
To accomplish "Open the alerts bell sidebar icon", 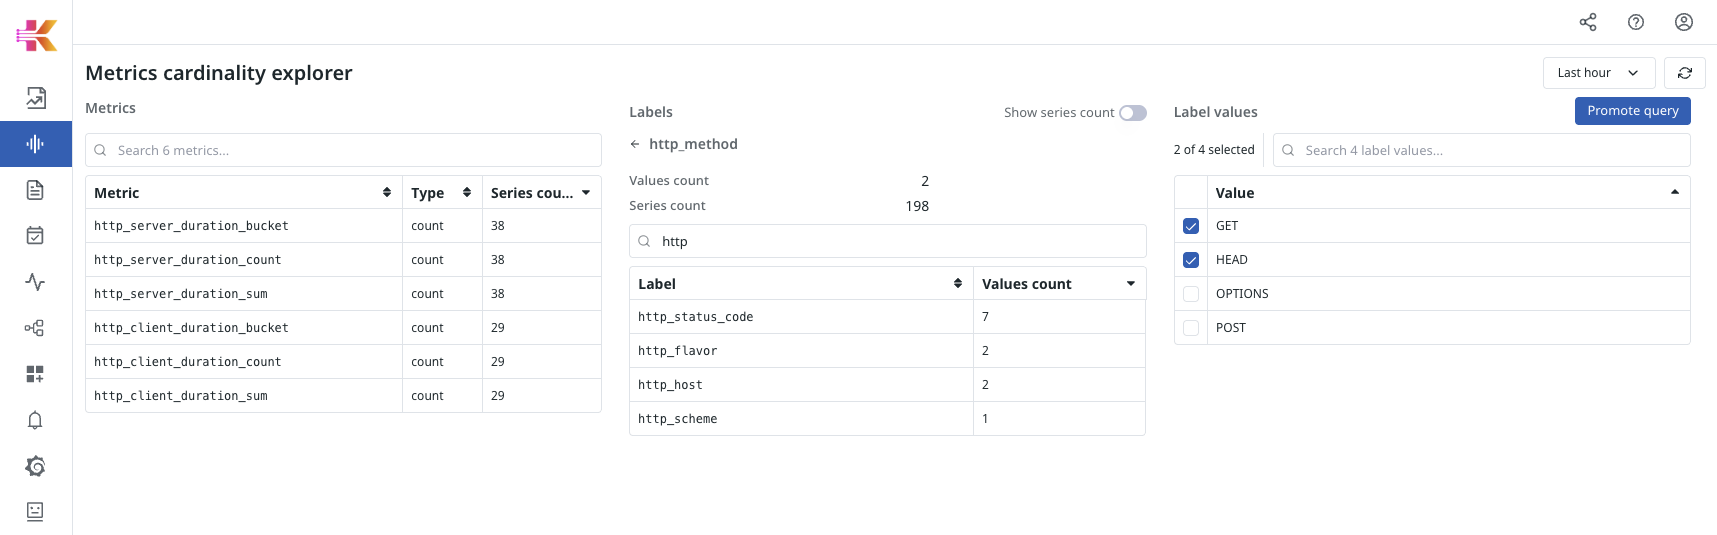I will pos(35,420).
